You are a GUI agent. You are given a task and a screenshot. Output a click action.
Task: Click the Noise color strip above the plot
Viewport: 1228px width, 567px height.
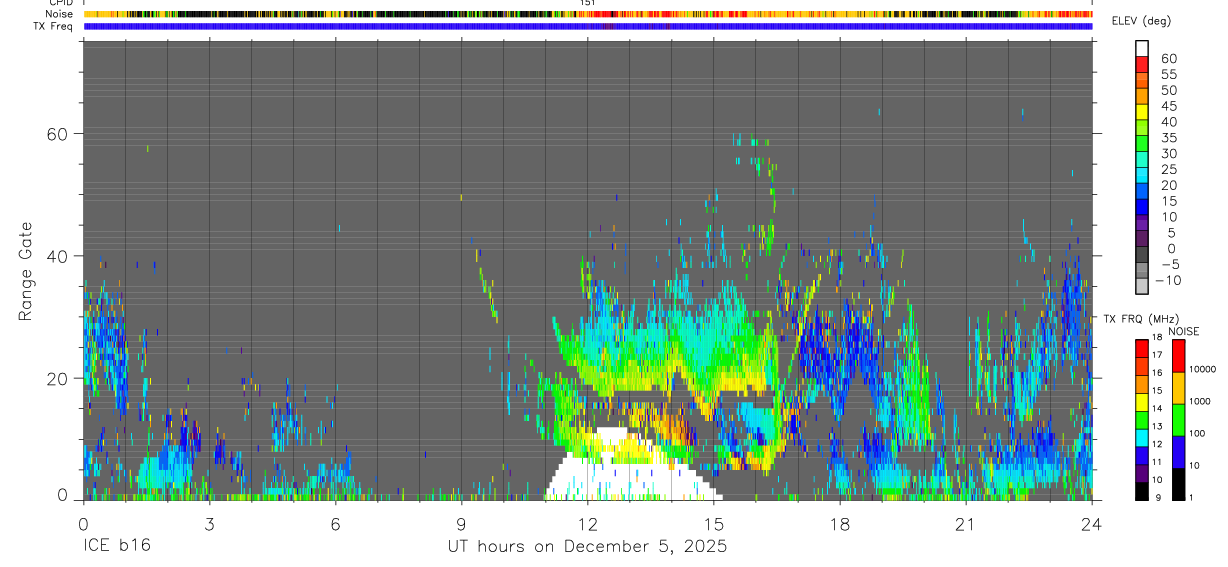click(587, 14)
